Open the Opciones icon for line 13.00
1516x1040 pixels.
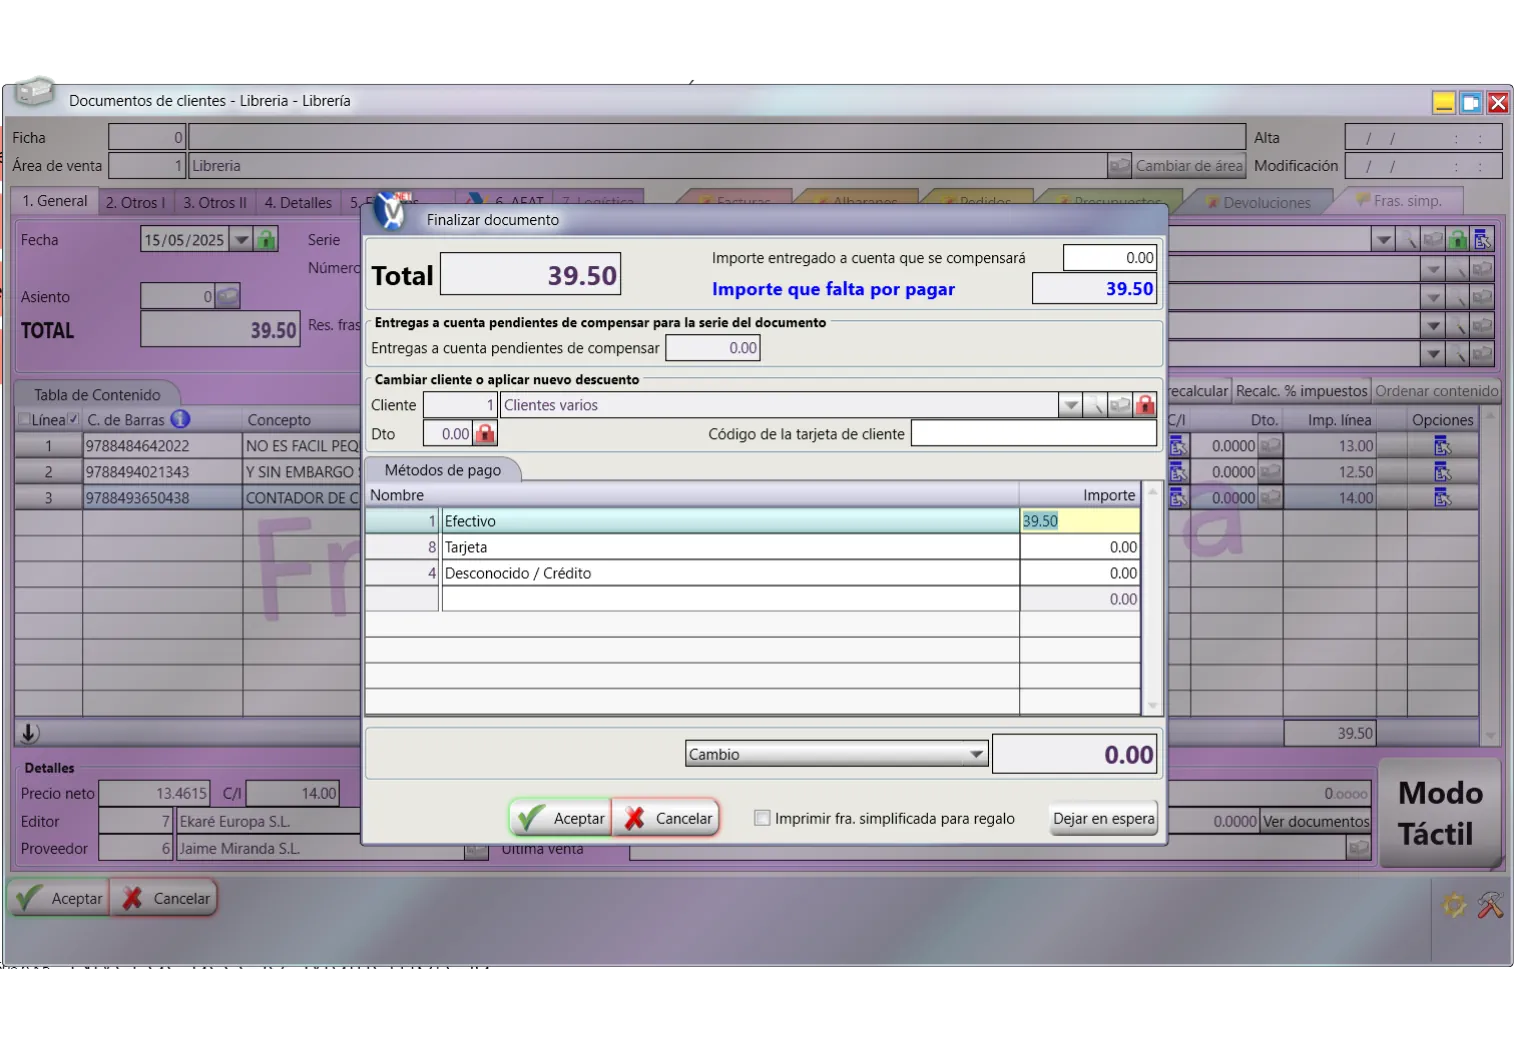pos(1442,446)
